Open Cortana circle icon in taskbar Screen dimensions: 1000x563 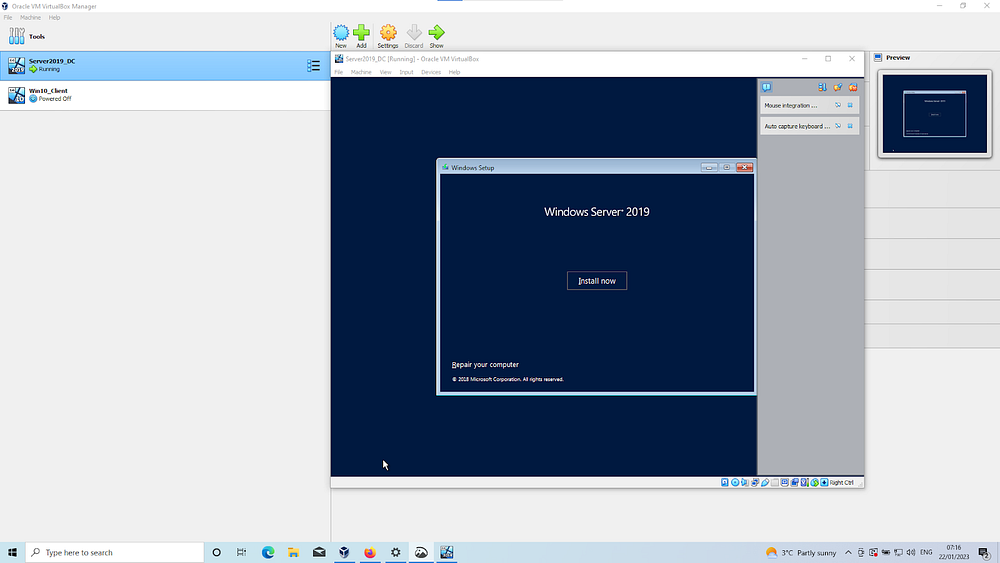pyautogui.click(x=216, y=552)
